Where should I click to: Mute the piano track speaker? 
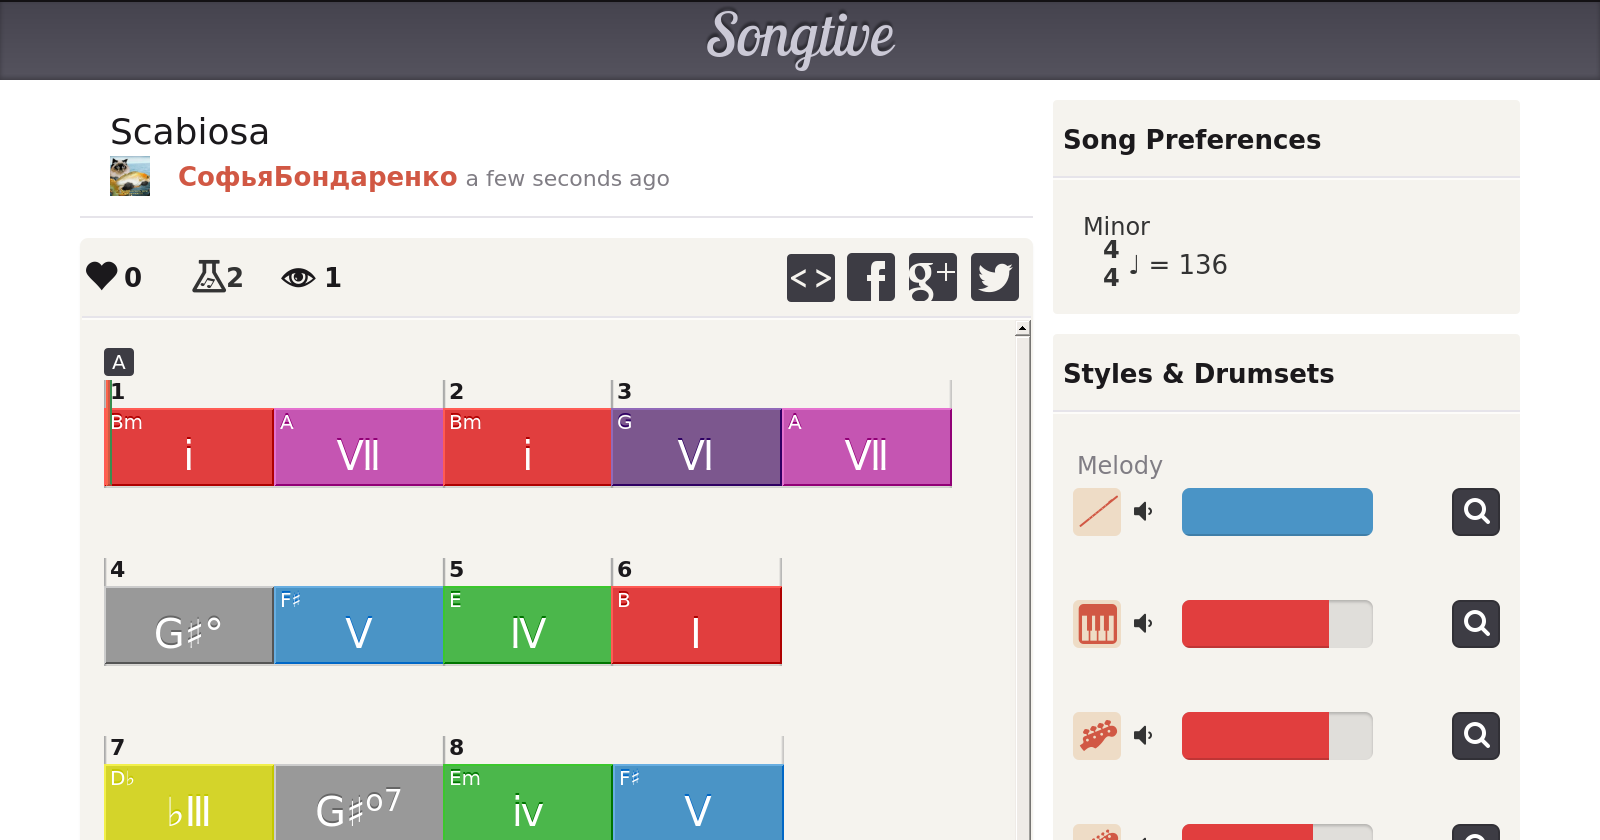click(x=1143, y=624)
